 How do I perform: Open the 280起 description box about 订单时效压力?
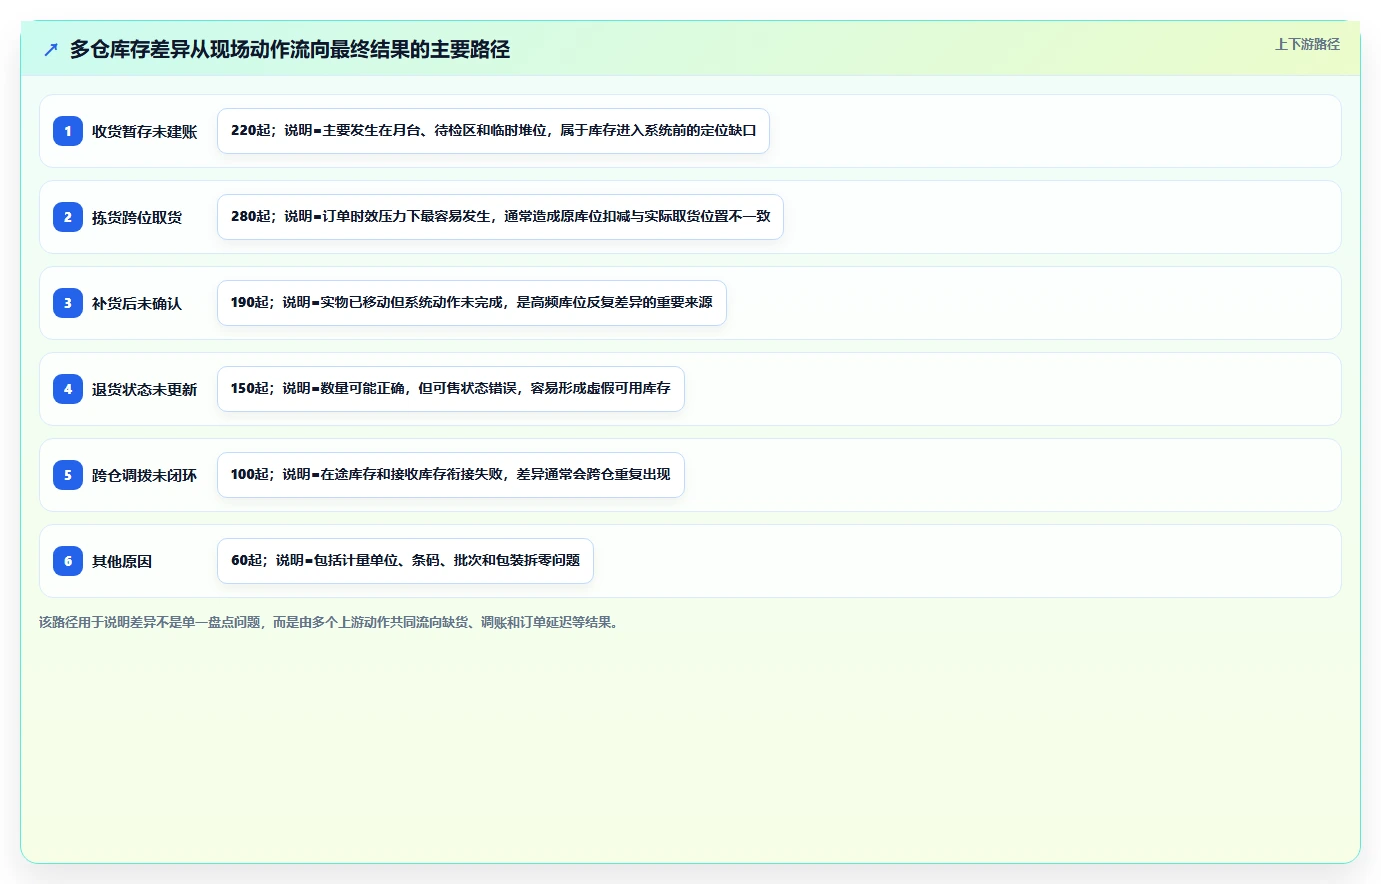[x=500, y=217]
